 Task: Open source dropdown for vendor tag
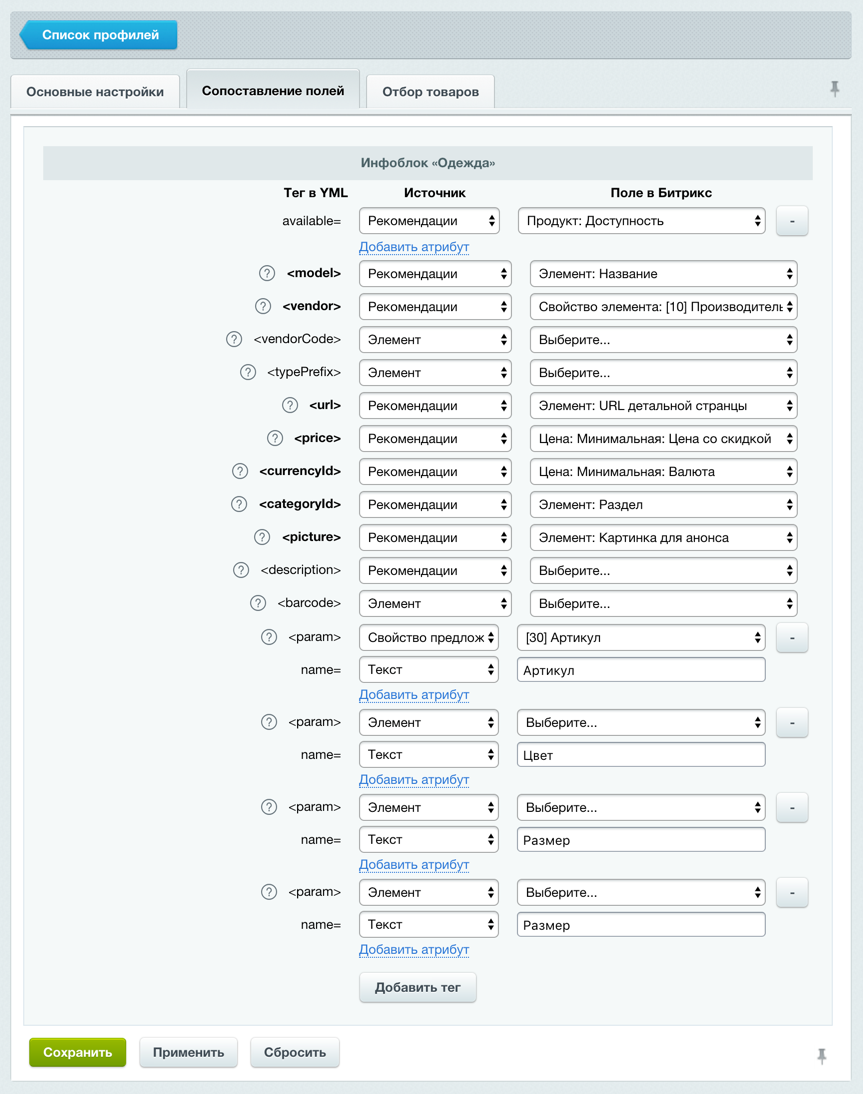tap(435, 307)
